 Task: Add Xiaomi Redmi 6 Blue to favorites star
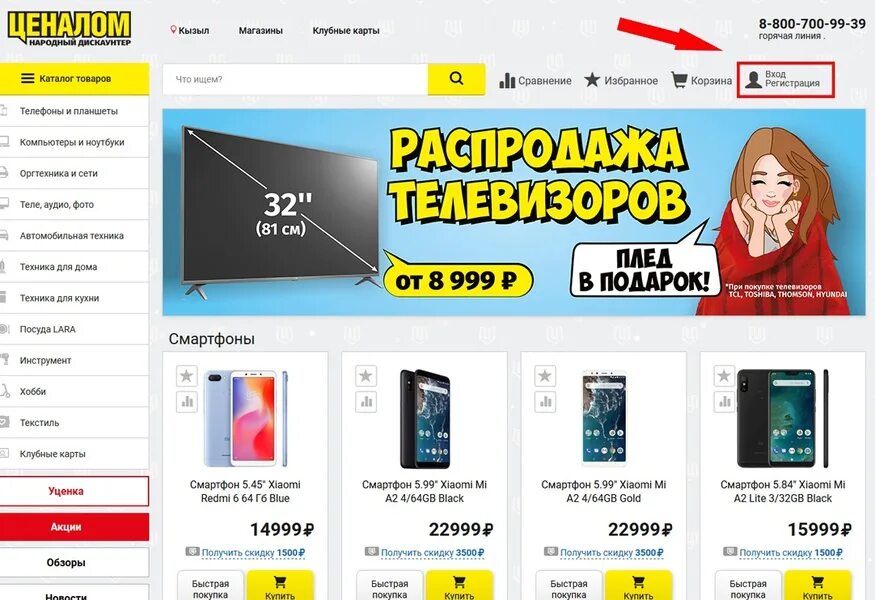[186, 376]
